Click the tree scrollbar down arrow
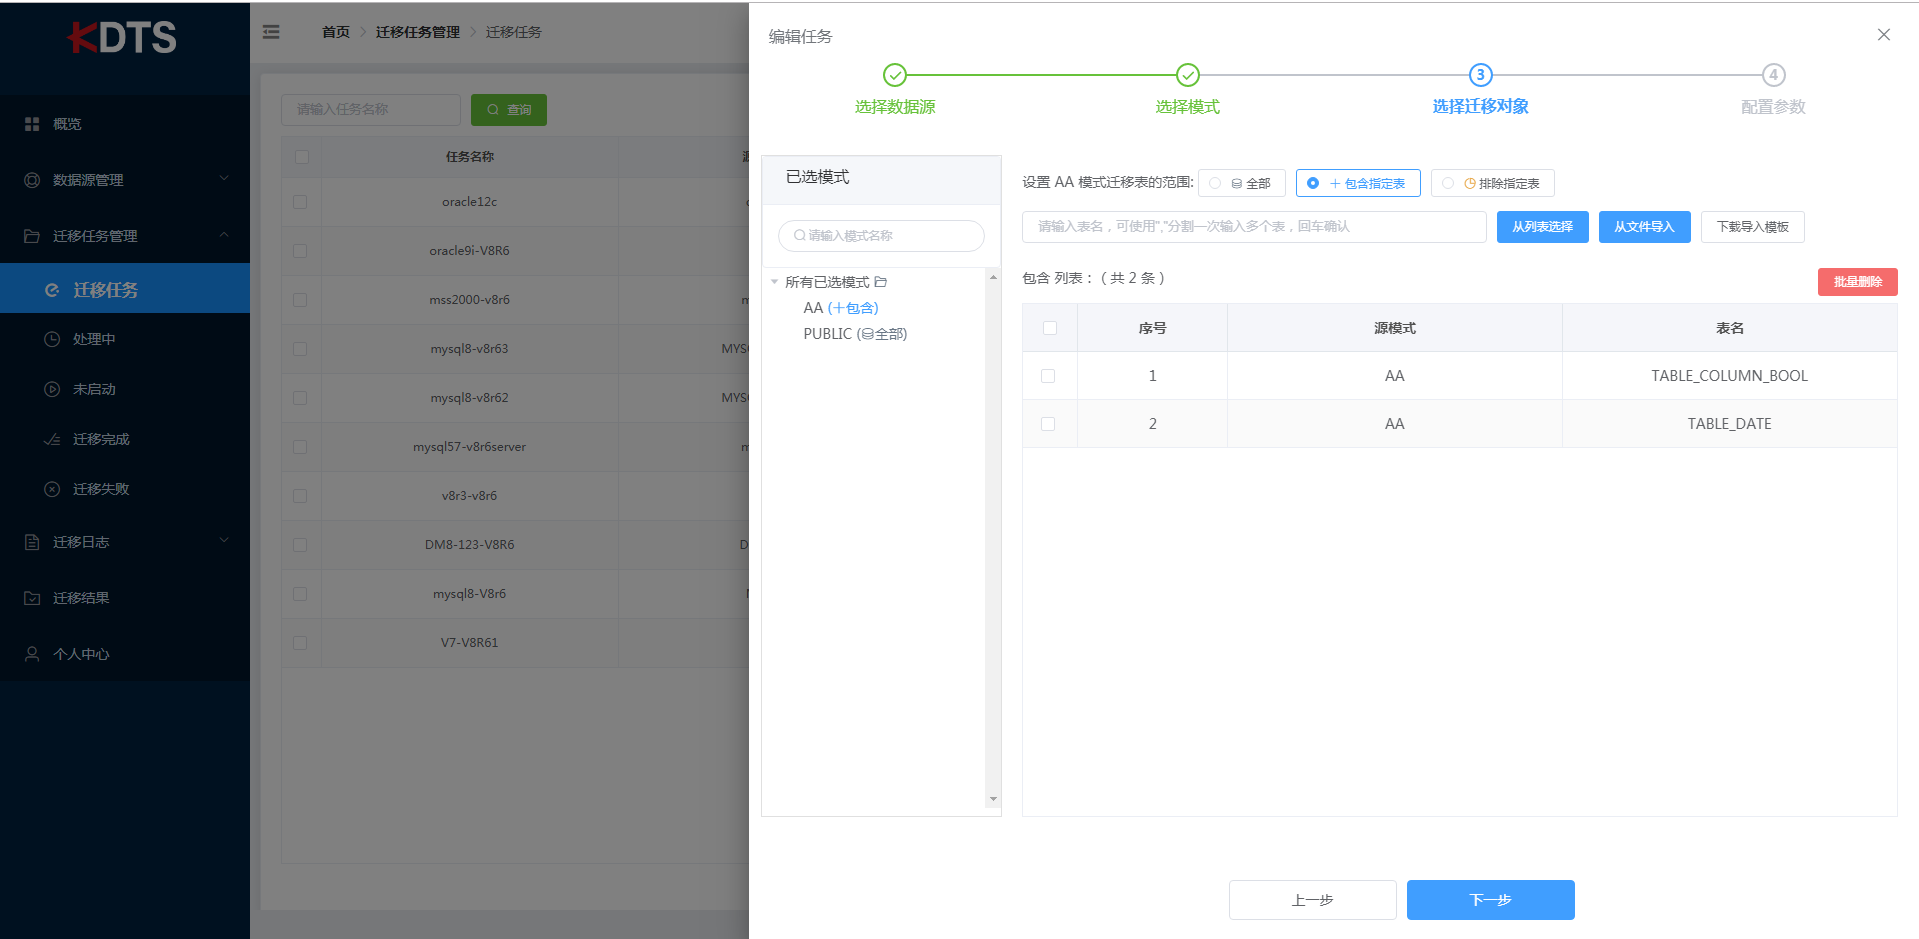The height and width of the screenshot is (939, 1919). pos(993,799)
